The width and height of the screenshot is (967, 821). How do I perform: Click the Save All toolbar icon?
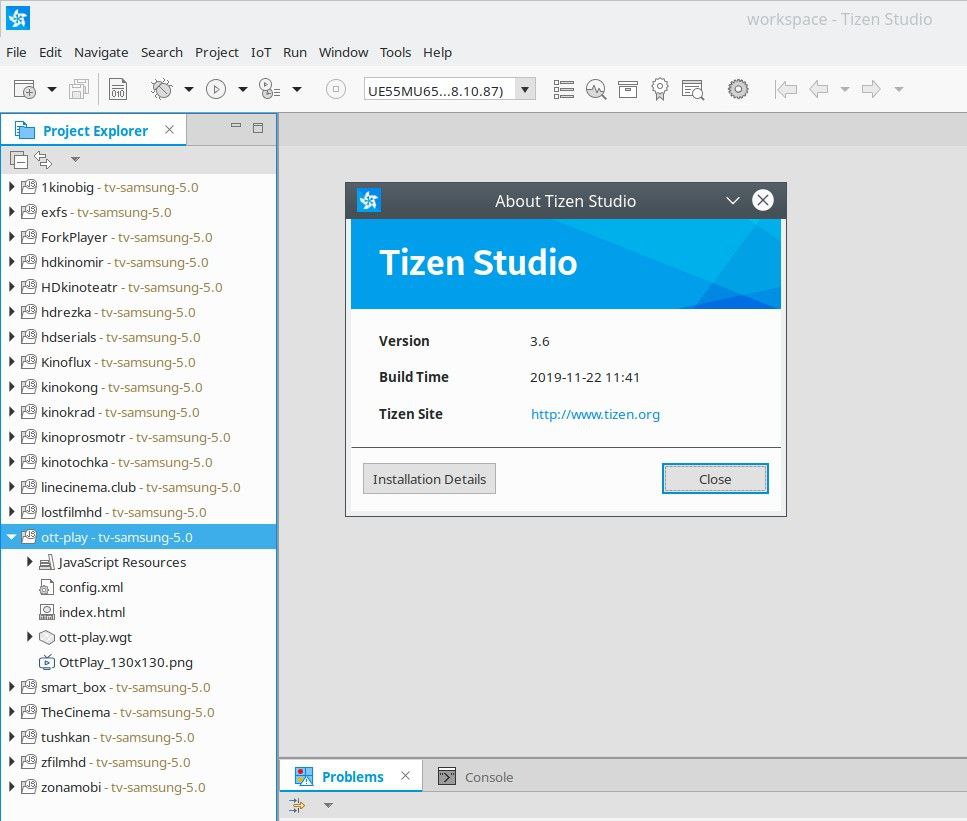click(x=79, y=89)
